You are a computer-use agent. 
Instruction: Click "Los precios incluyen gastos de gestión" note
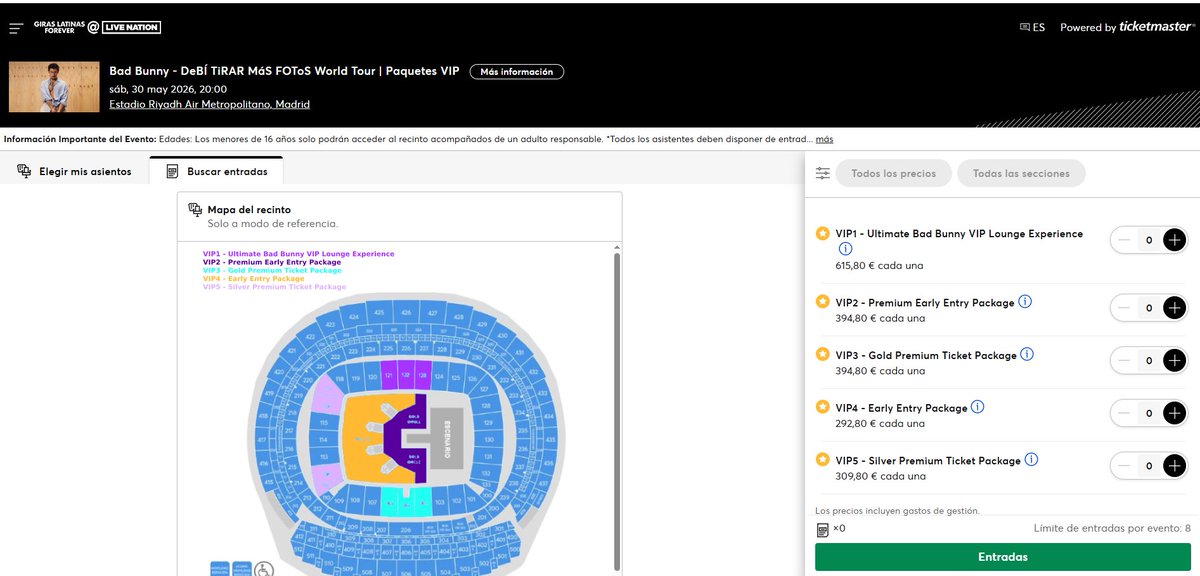pyautogui.click(x=897, y=510)
